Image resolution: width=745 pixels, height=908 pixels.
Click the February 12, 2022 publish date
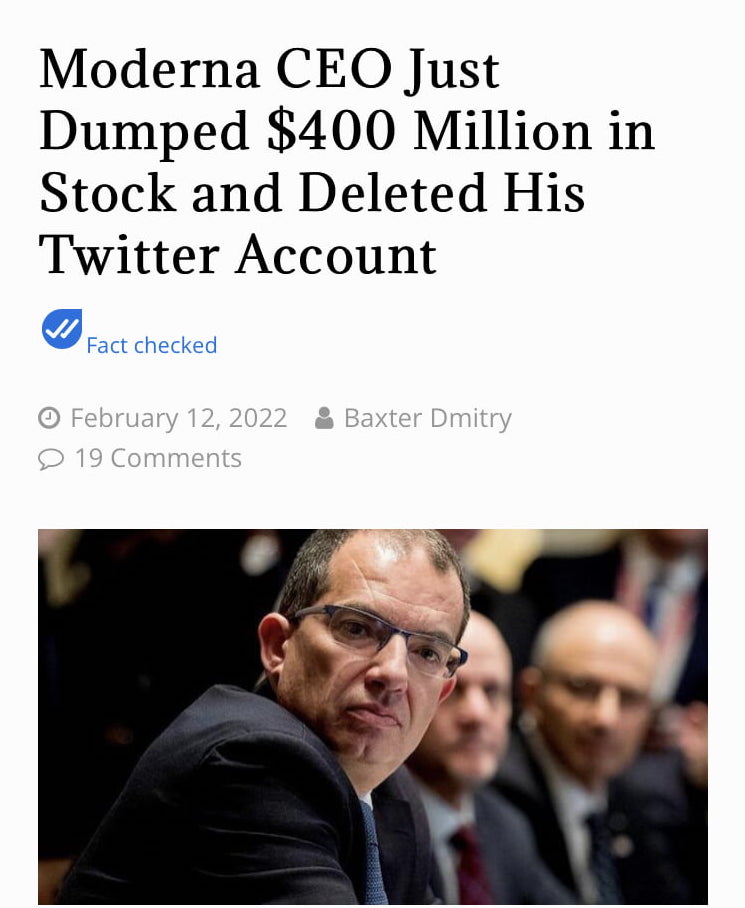[178, 418]
